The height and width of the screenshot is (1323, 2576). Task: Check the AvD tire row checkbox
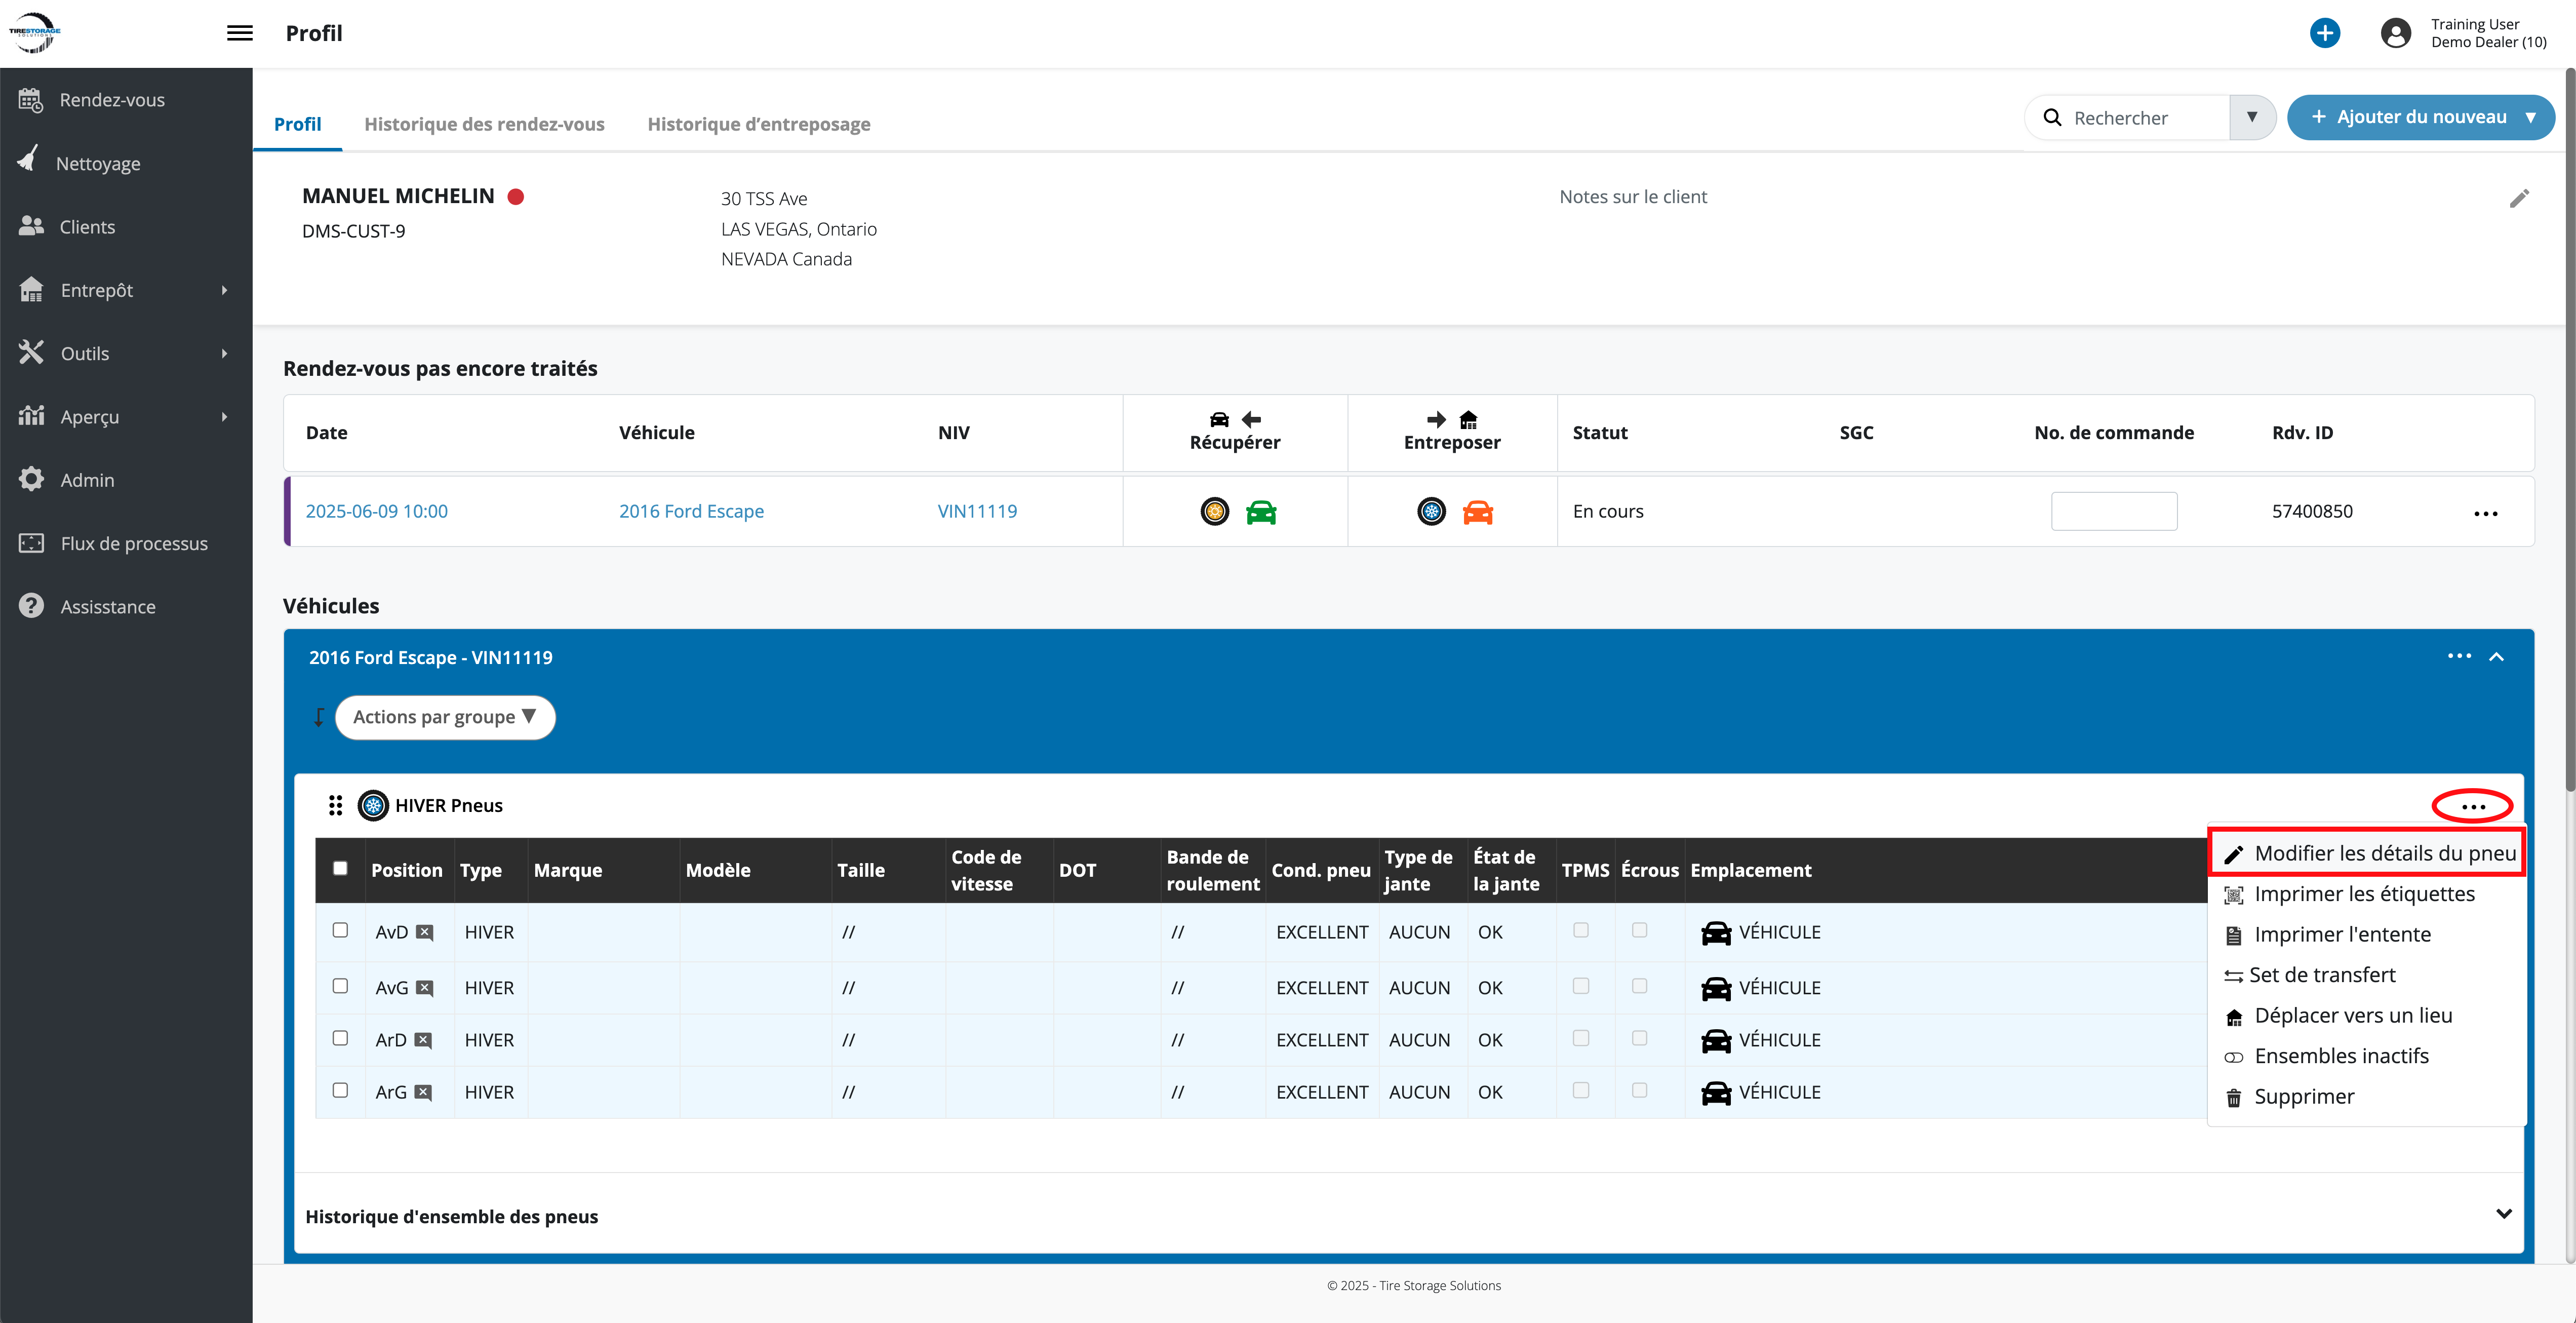(x=340, y=930)
